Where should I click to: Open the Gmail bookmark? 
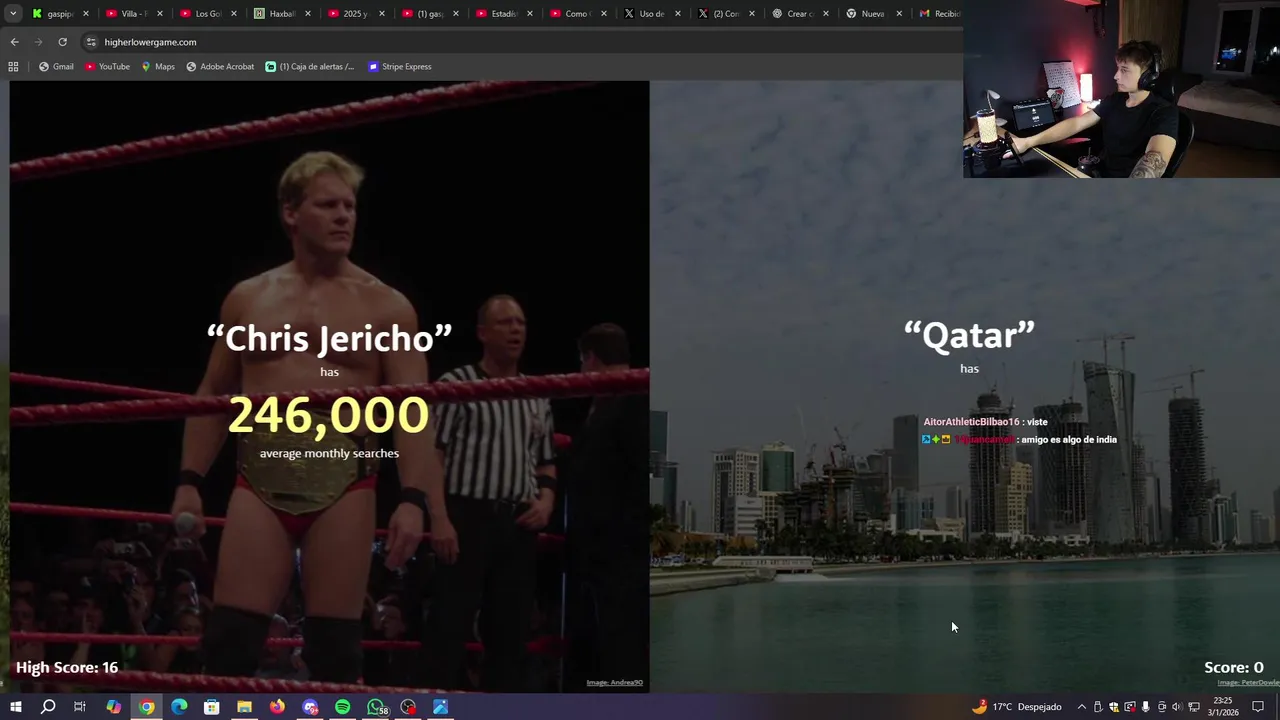click(x=56, y=67)
